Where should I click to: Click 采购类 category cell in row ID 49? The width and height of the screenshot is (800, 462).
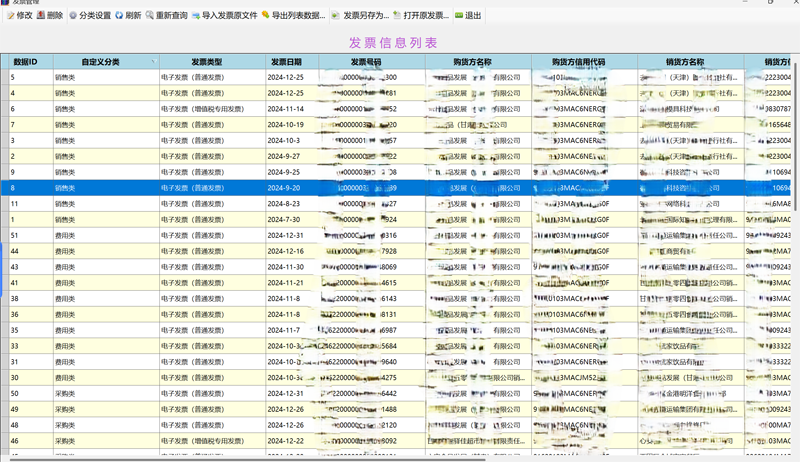pyautogui.click(x=106, y=409)
